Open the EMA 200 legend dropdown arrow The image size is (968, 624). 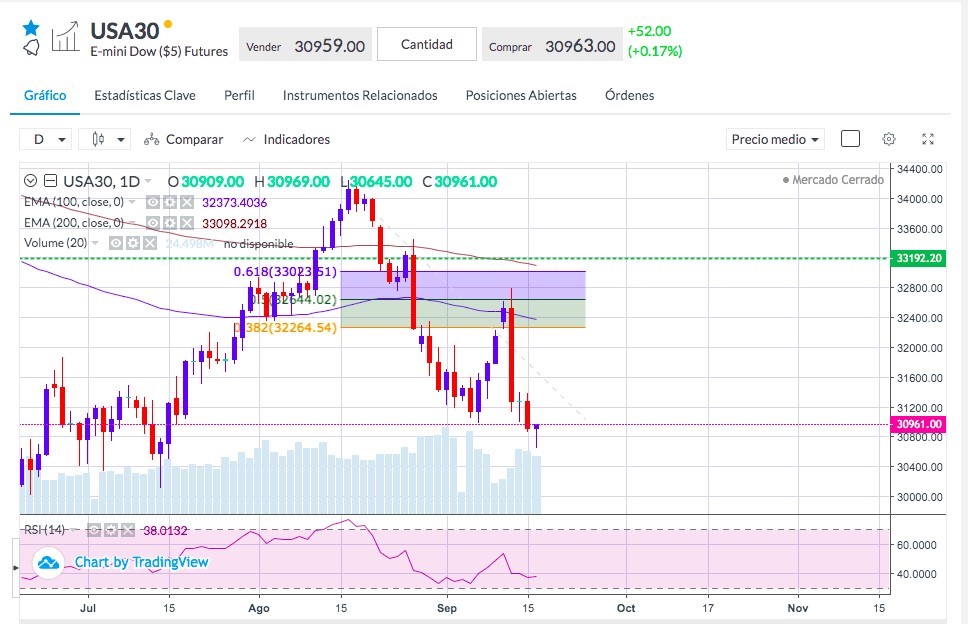pos(131,223)
